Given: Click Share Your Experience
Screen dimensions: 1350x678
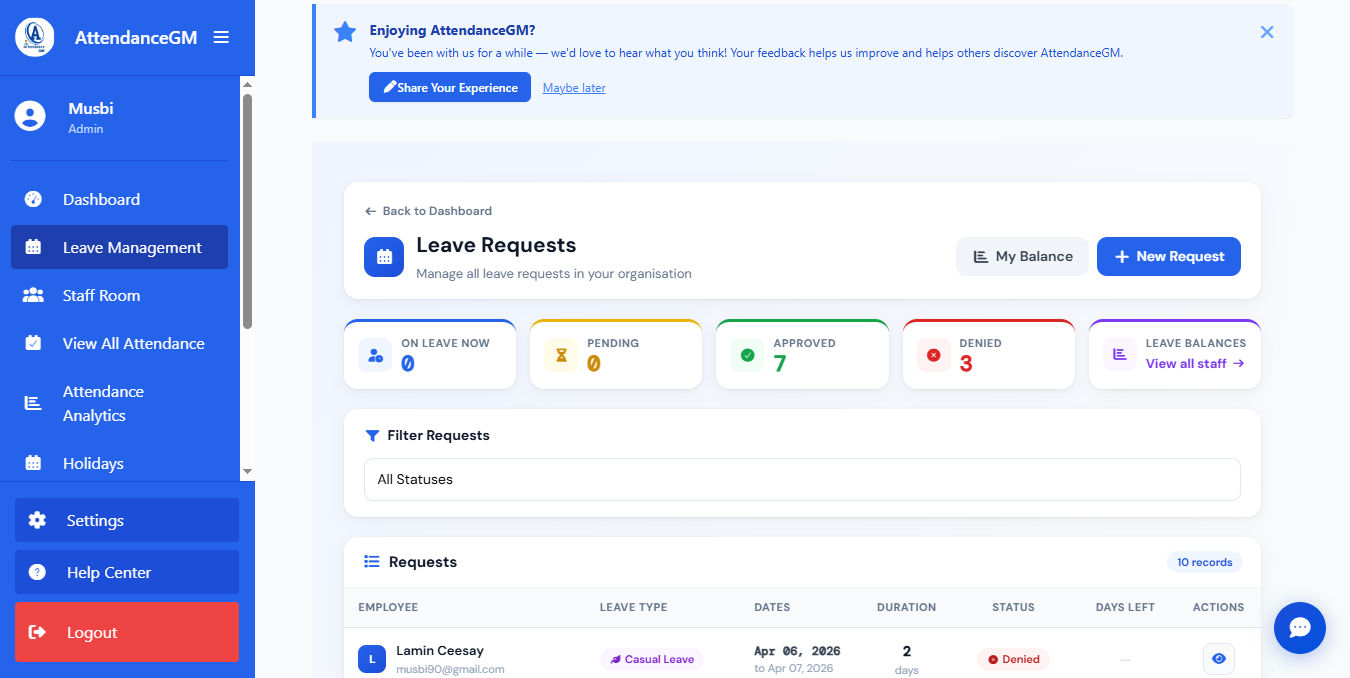Looking at the screenshot, I should (450, 87).
